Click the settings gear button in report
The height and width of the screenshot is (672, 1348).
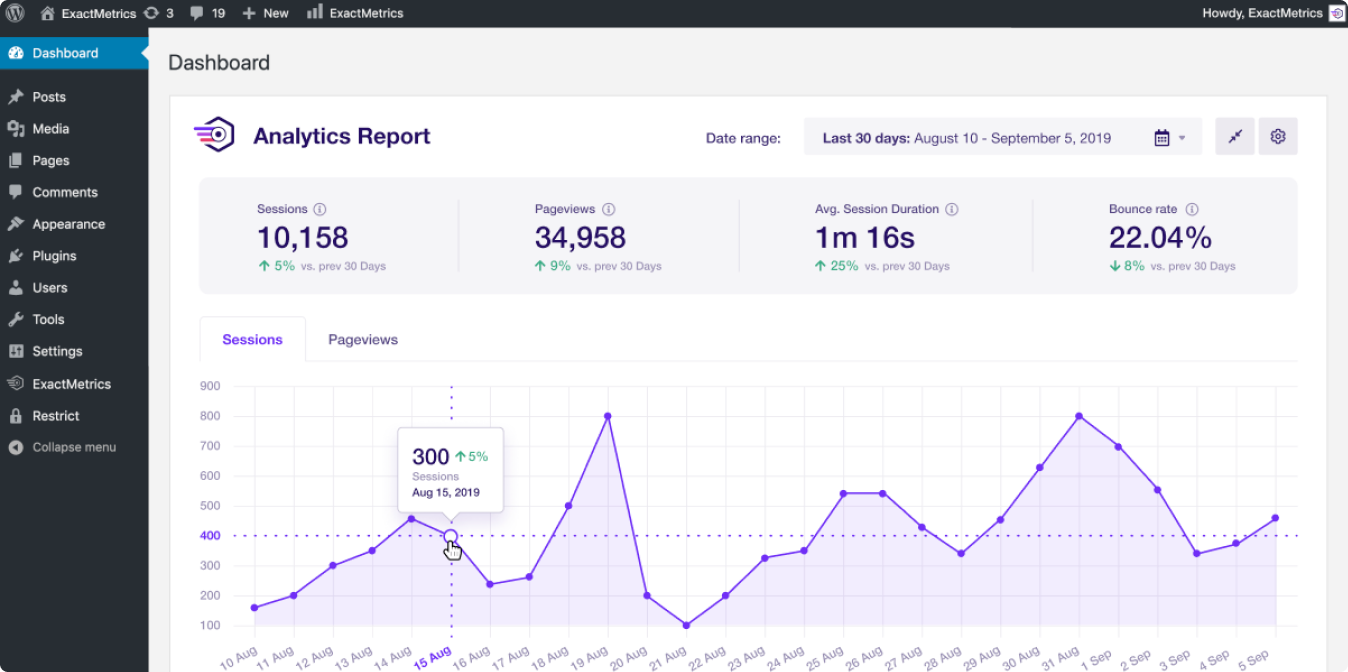(x=1277, y=137)
